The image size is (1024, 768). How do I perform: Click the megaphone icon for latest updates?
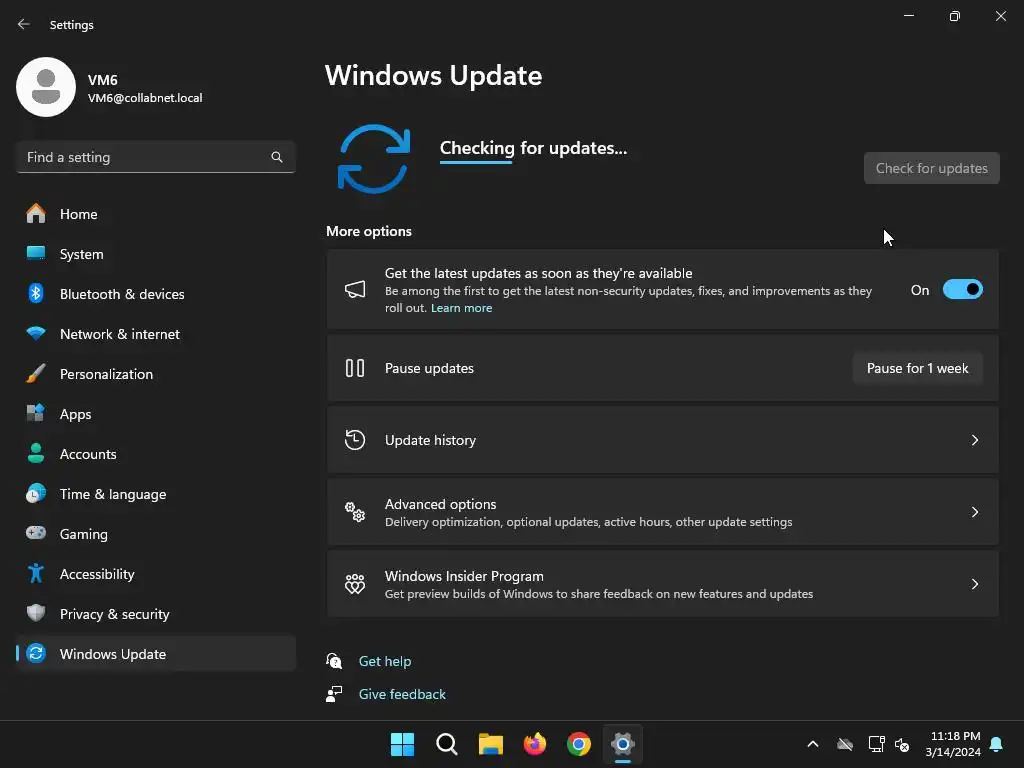click(x=355, y=290)
